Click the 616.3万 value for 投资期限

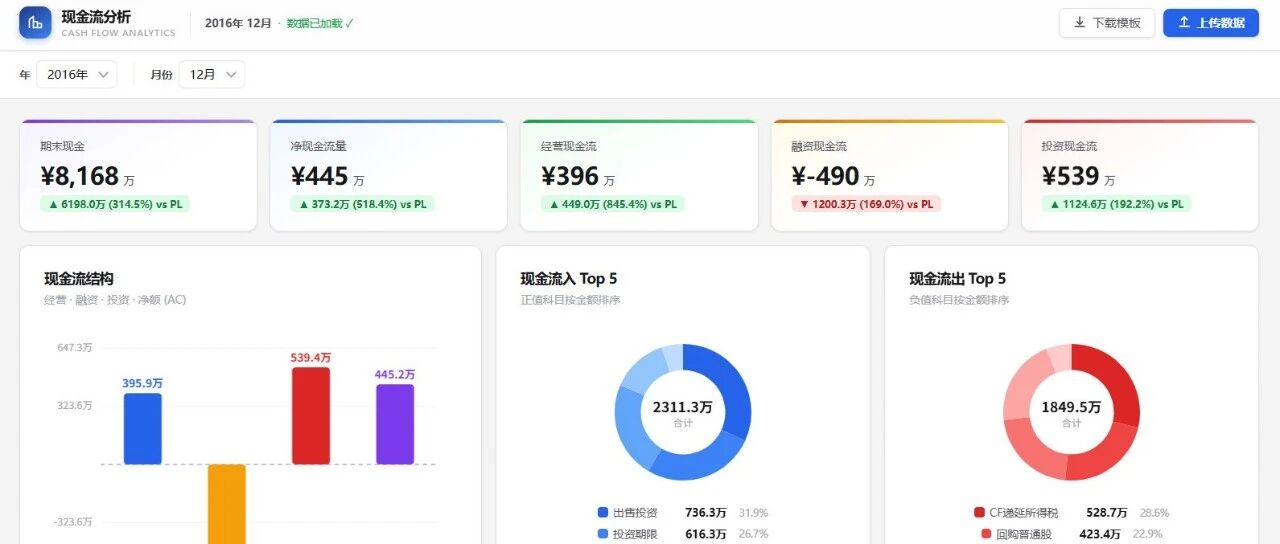[x=706, y=534]
